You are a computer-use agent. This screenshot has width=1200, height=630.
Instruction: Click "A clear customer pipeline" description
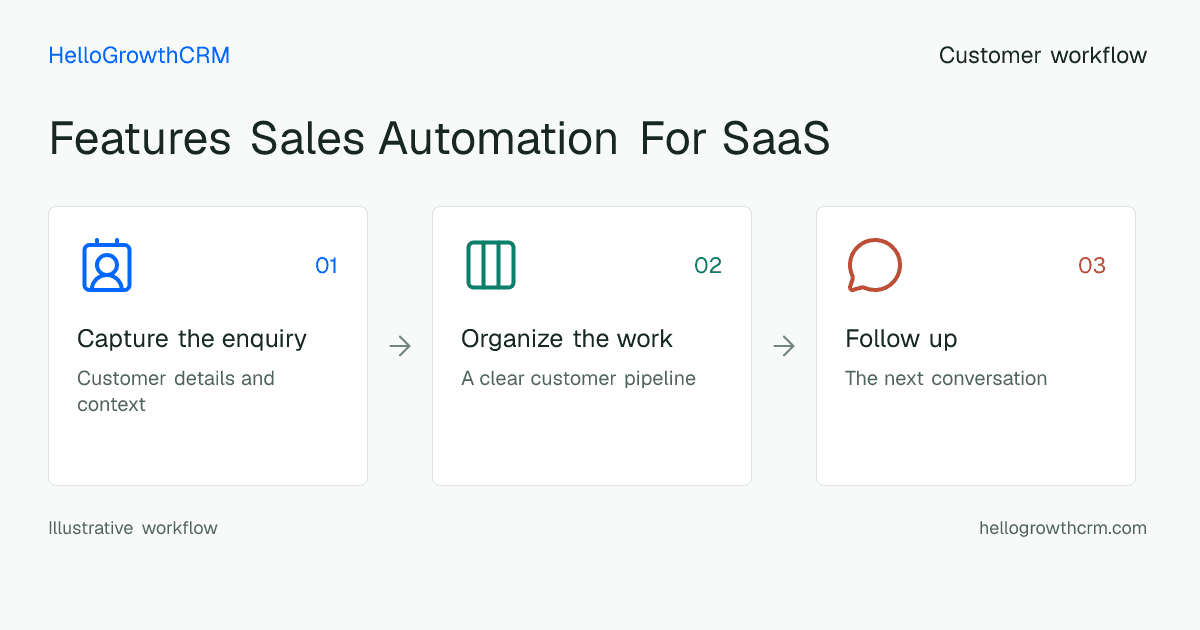click(x=578, y=379)
